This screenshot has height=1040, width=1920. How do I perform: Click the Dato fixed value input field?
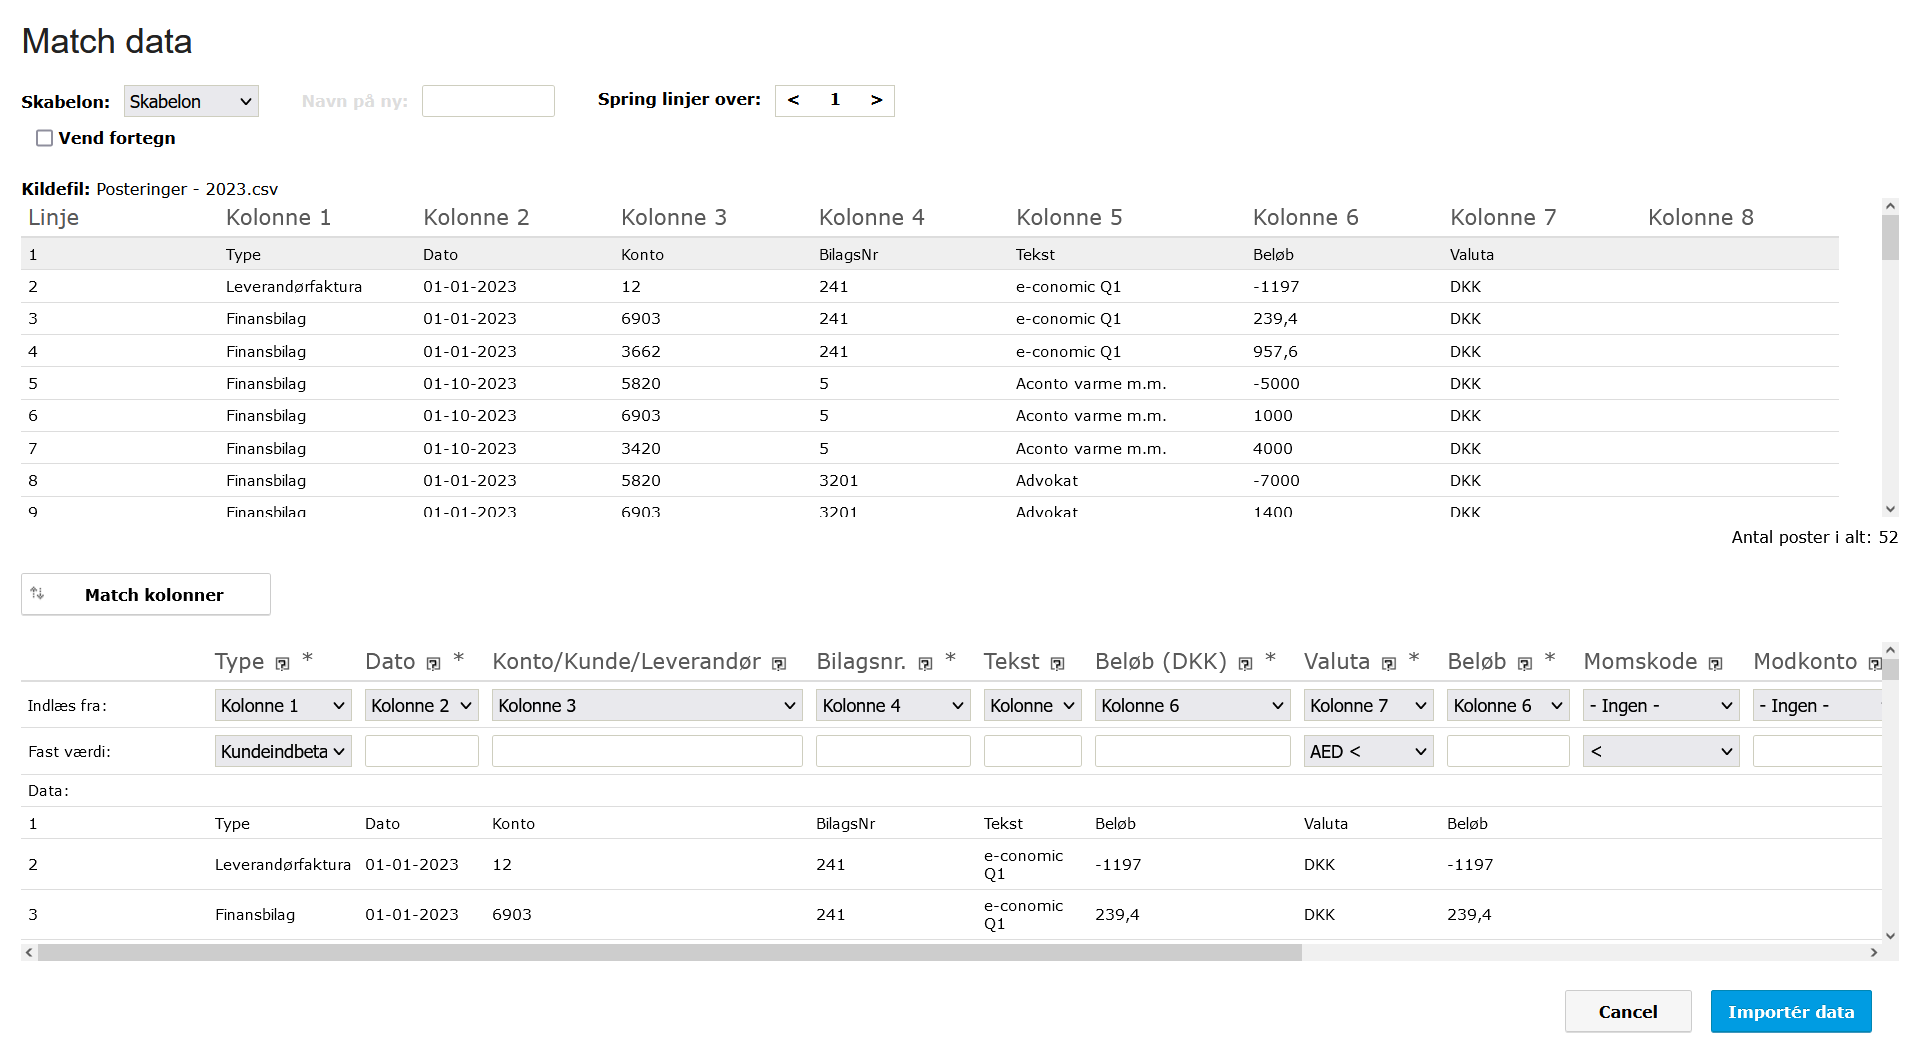tap(421, 751)
